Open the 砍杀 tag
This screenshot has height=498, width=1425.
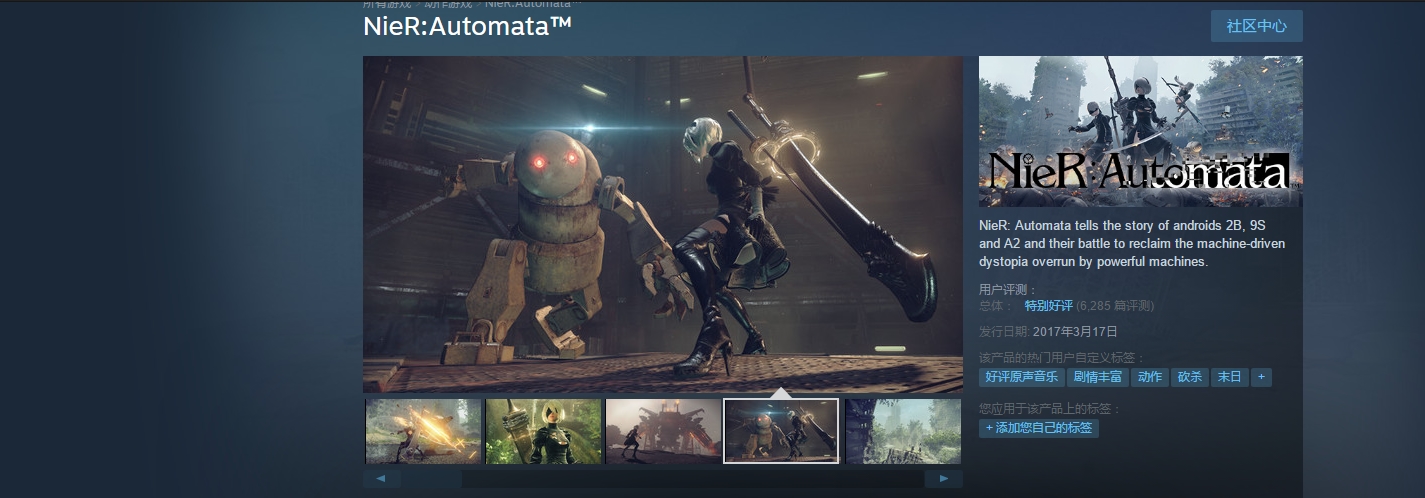point(1190,377)
